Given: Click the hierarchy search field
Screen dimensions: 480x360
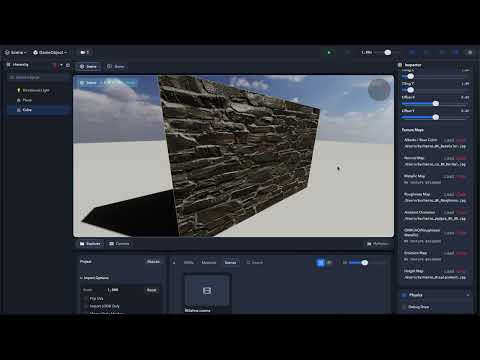Looking at the screenshot, I should 39,77.
